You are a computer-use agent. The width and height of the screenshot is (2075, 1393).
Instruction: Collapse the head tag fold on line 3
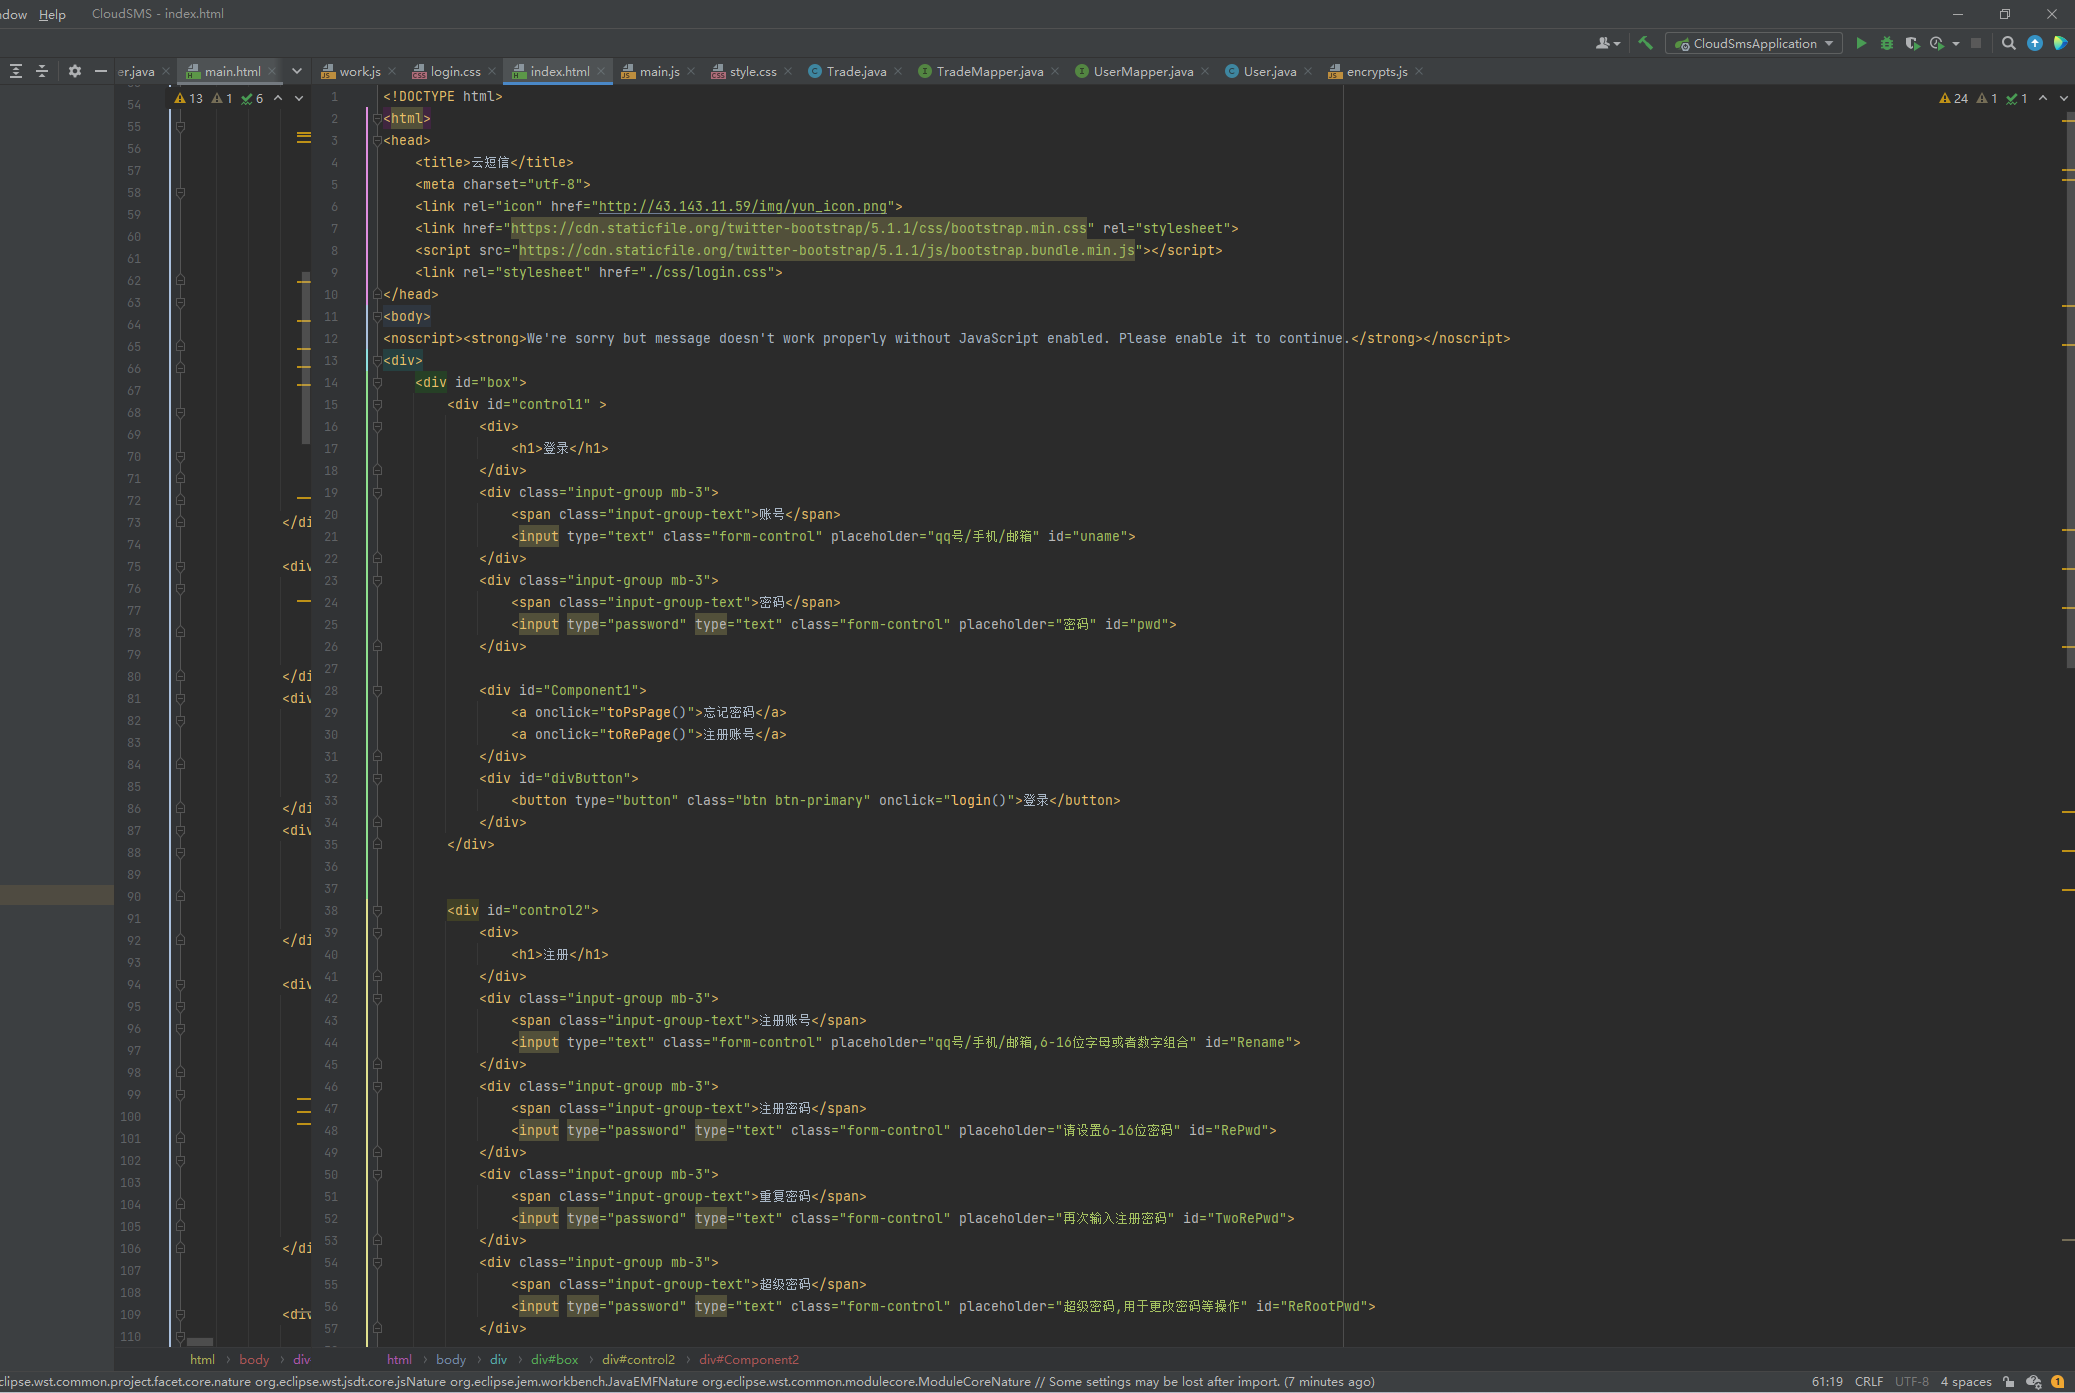(x=377, y=140)
